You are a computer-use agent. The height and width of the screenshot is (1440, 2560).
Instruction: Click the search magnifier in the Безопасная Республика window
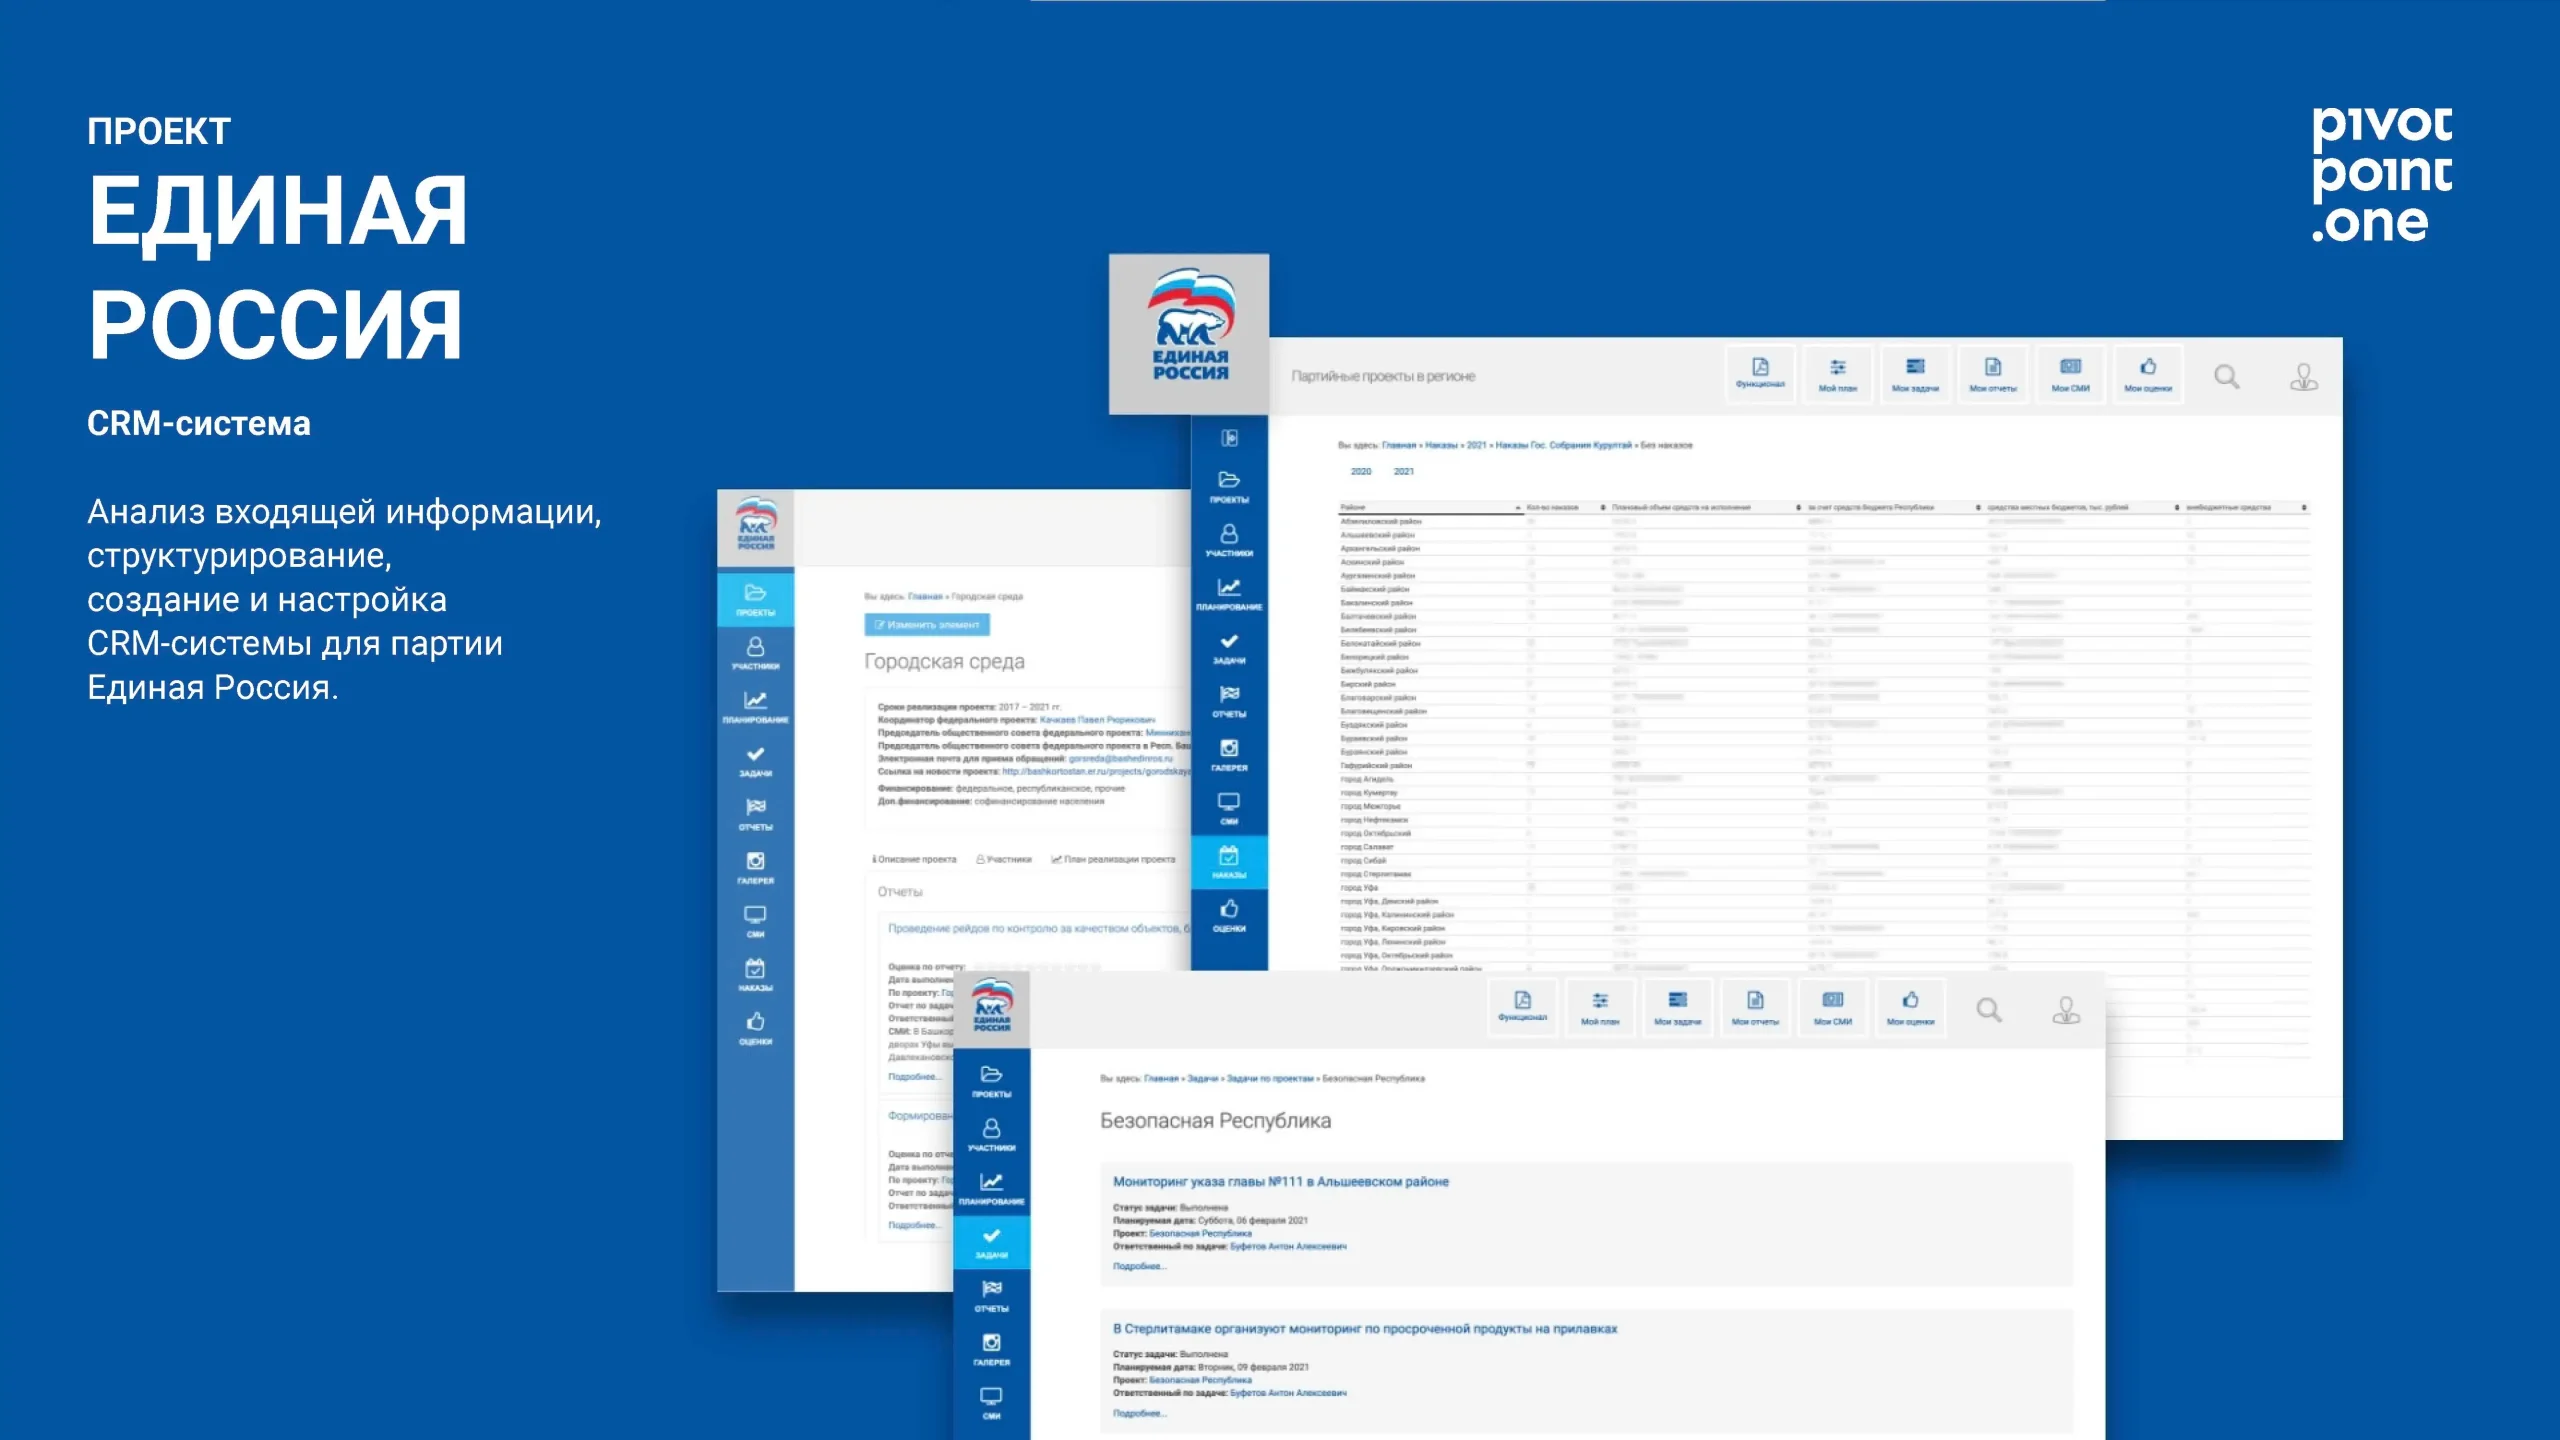pyautogui.click(x=1989, y=1010)
